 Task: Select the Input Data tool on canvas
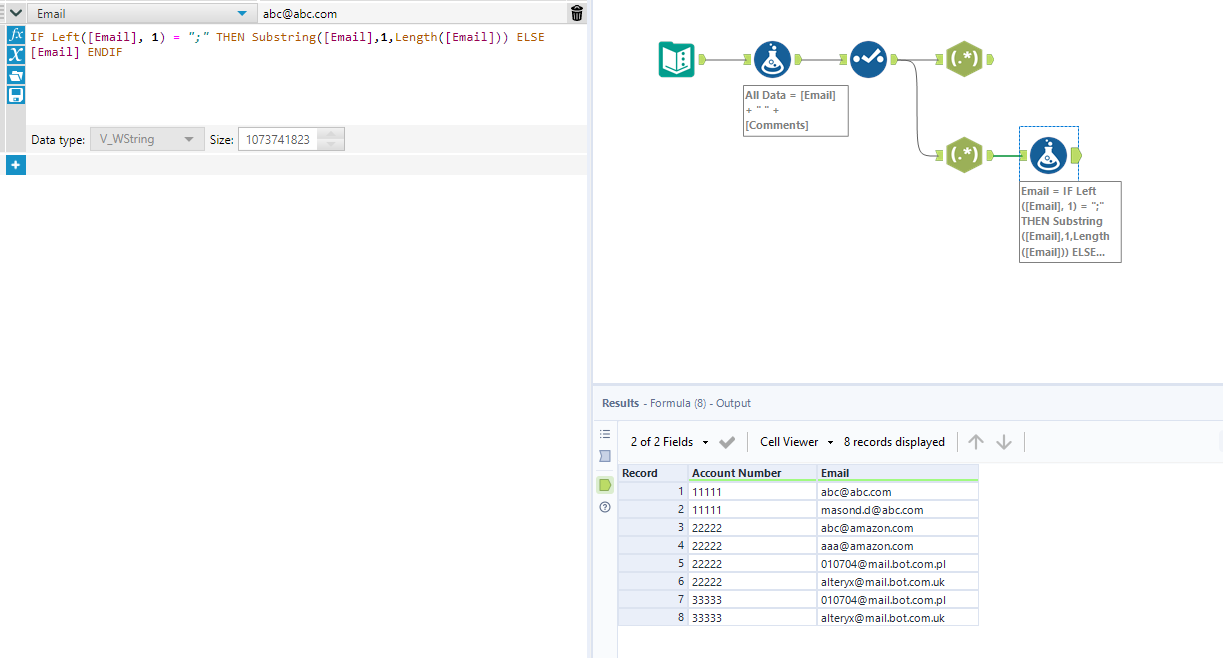tap(677, 59)
